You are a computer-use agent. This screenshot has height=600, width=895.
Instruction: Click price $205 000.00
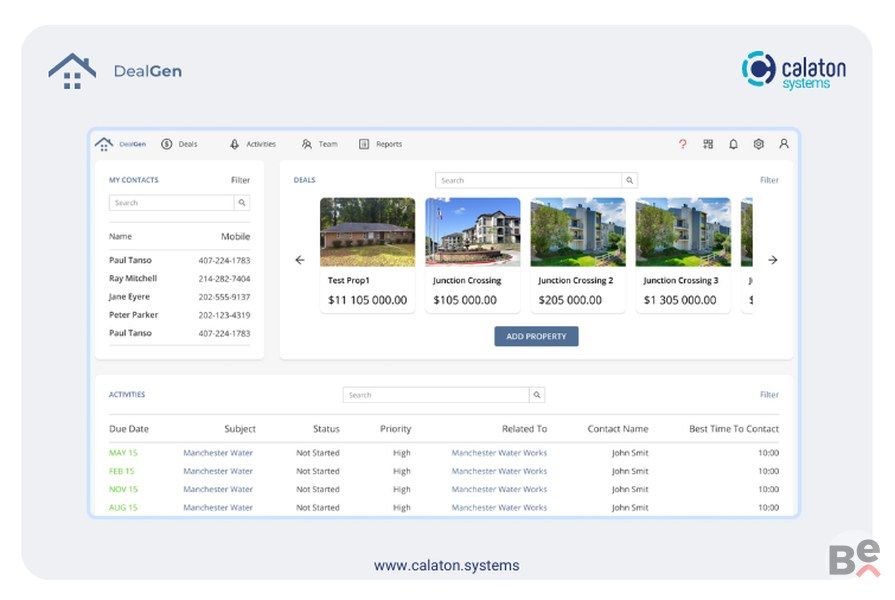[570, 300]
